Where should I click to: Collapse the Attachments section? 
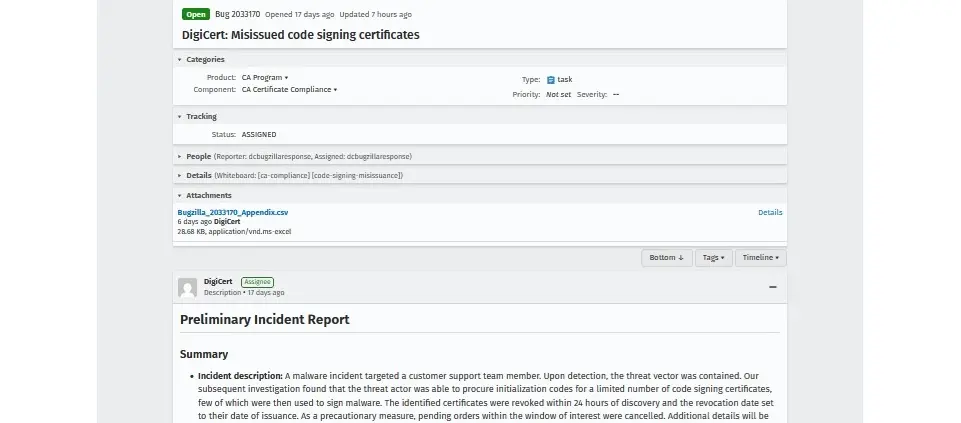coord(180,196)
